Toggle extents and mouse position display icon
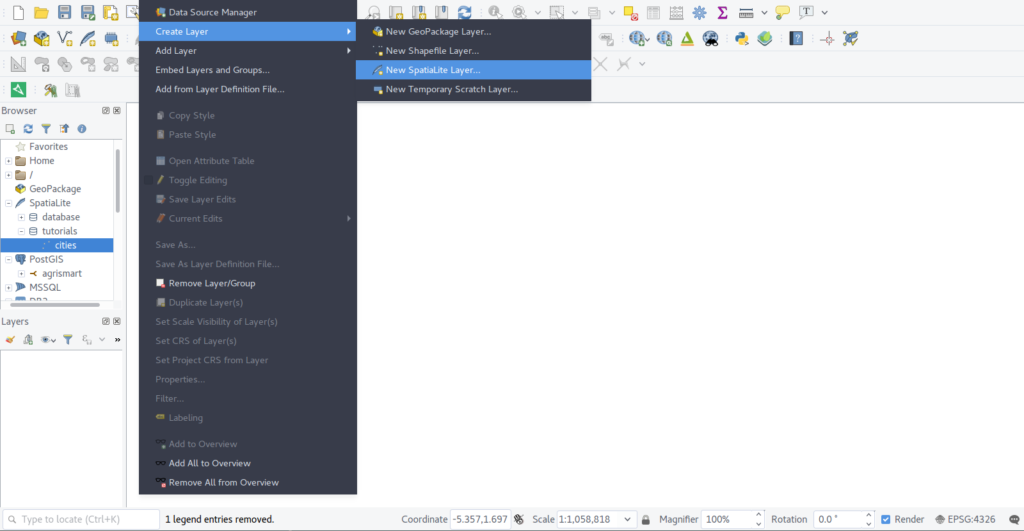 pyautogui.click(x=519, y=519)
